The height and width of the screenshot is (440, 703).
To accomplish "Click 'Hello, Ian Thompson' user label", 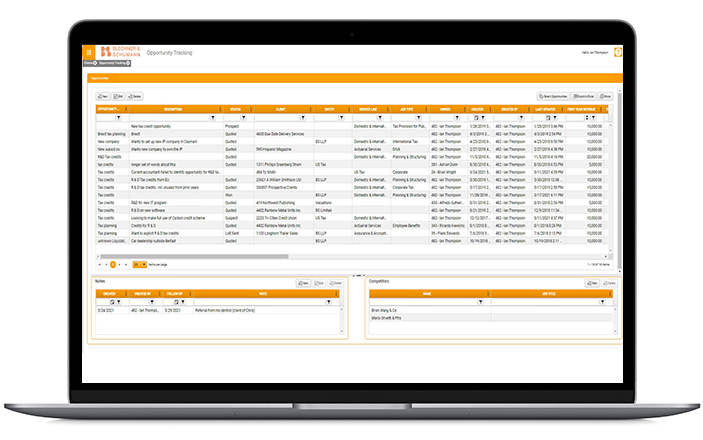I will pyautogui.click(x=595, y=52).
